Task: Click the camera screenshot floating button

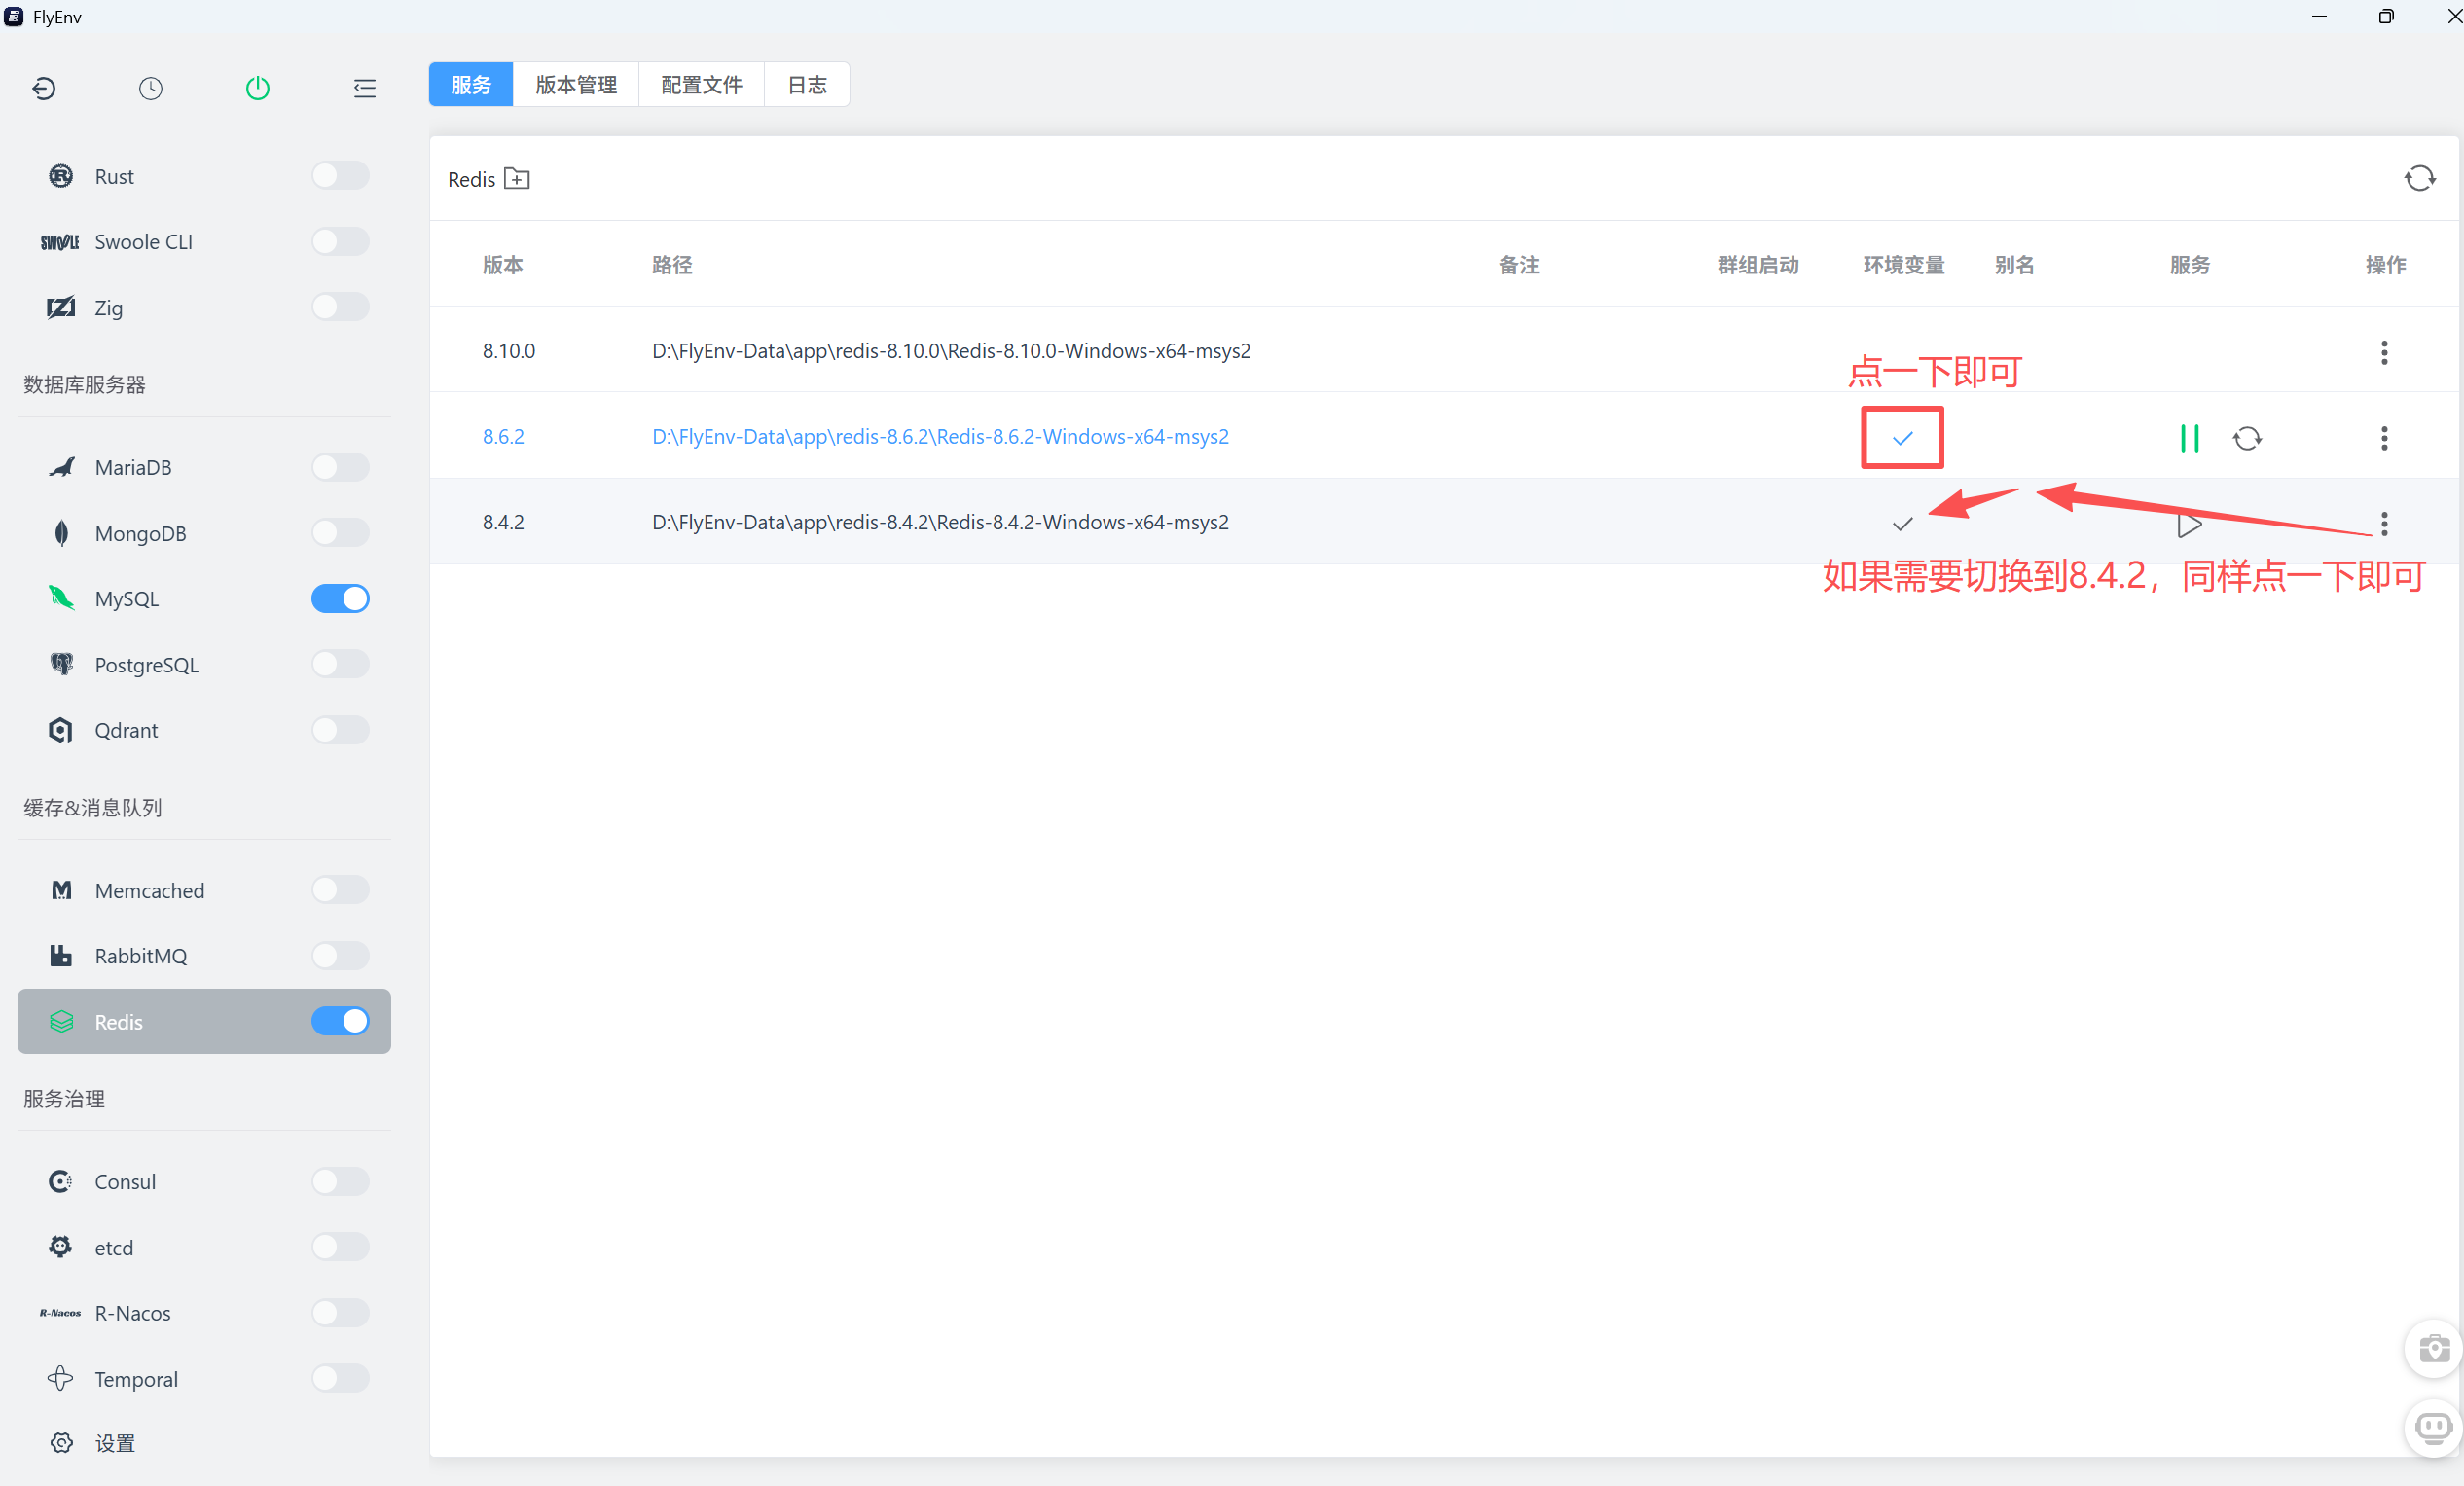Action: tap(2433, 1349)
